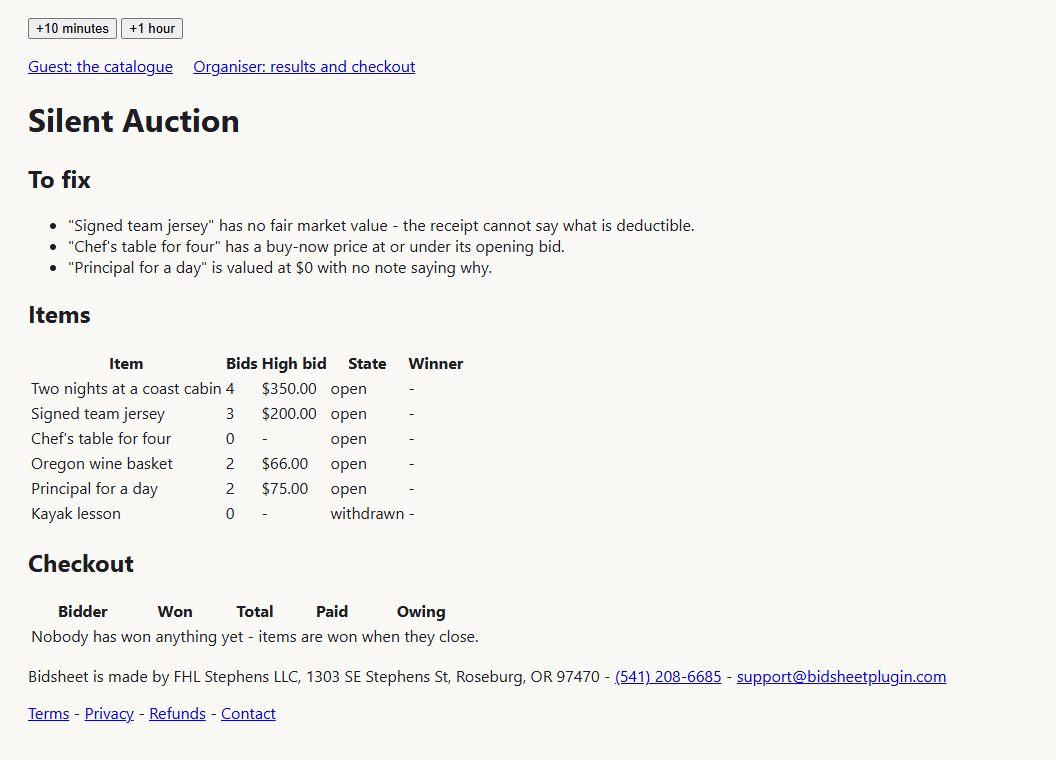Select the Signed team jersey fair market value warning
The height and width of the screenshot is (760, 1056).
tap(381, 226)
